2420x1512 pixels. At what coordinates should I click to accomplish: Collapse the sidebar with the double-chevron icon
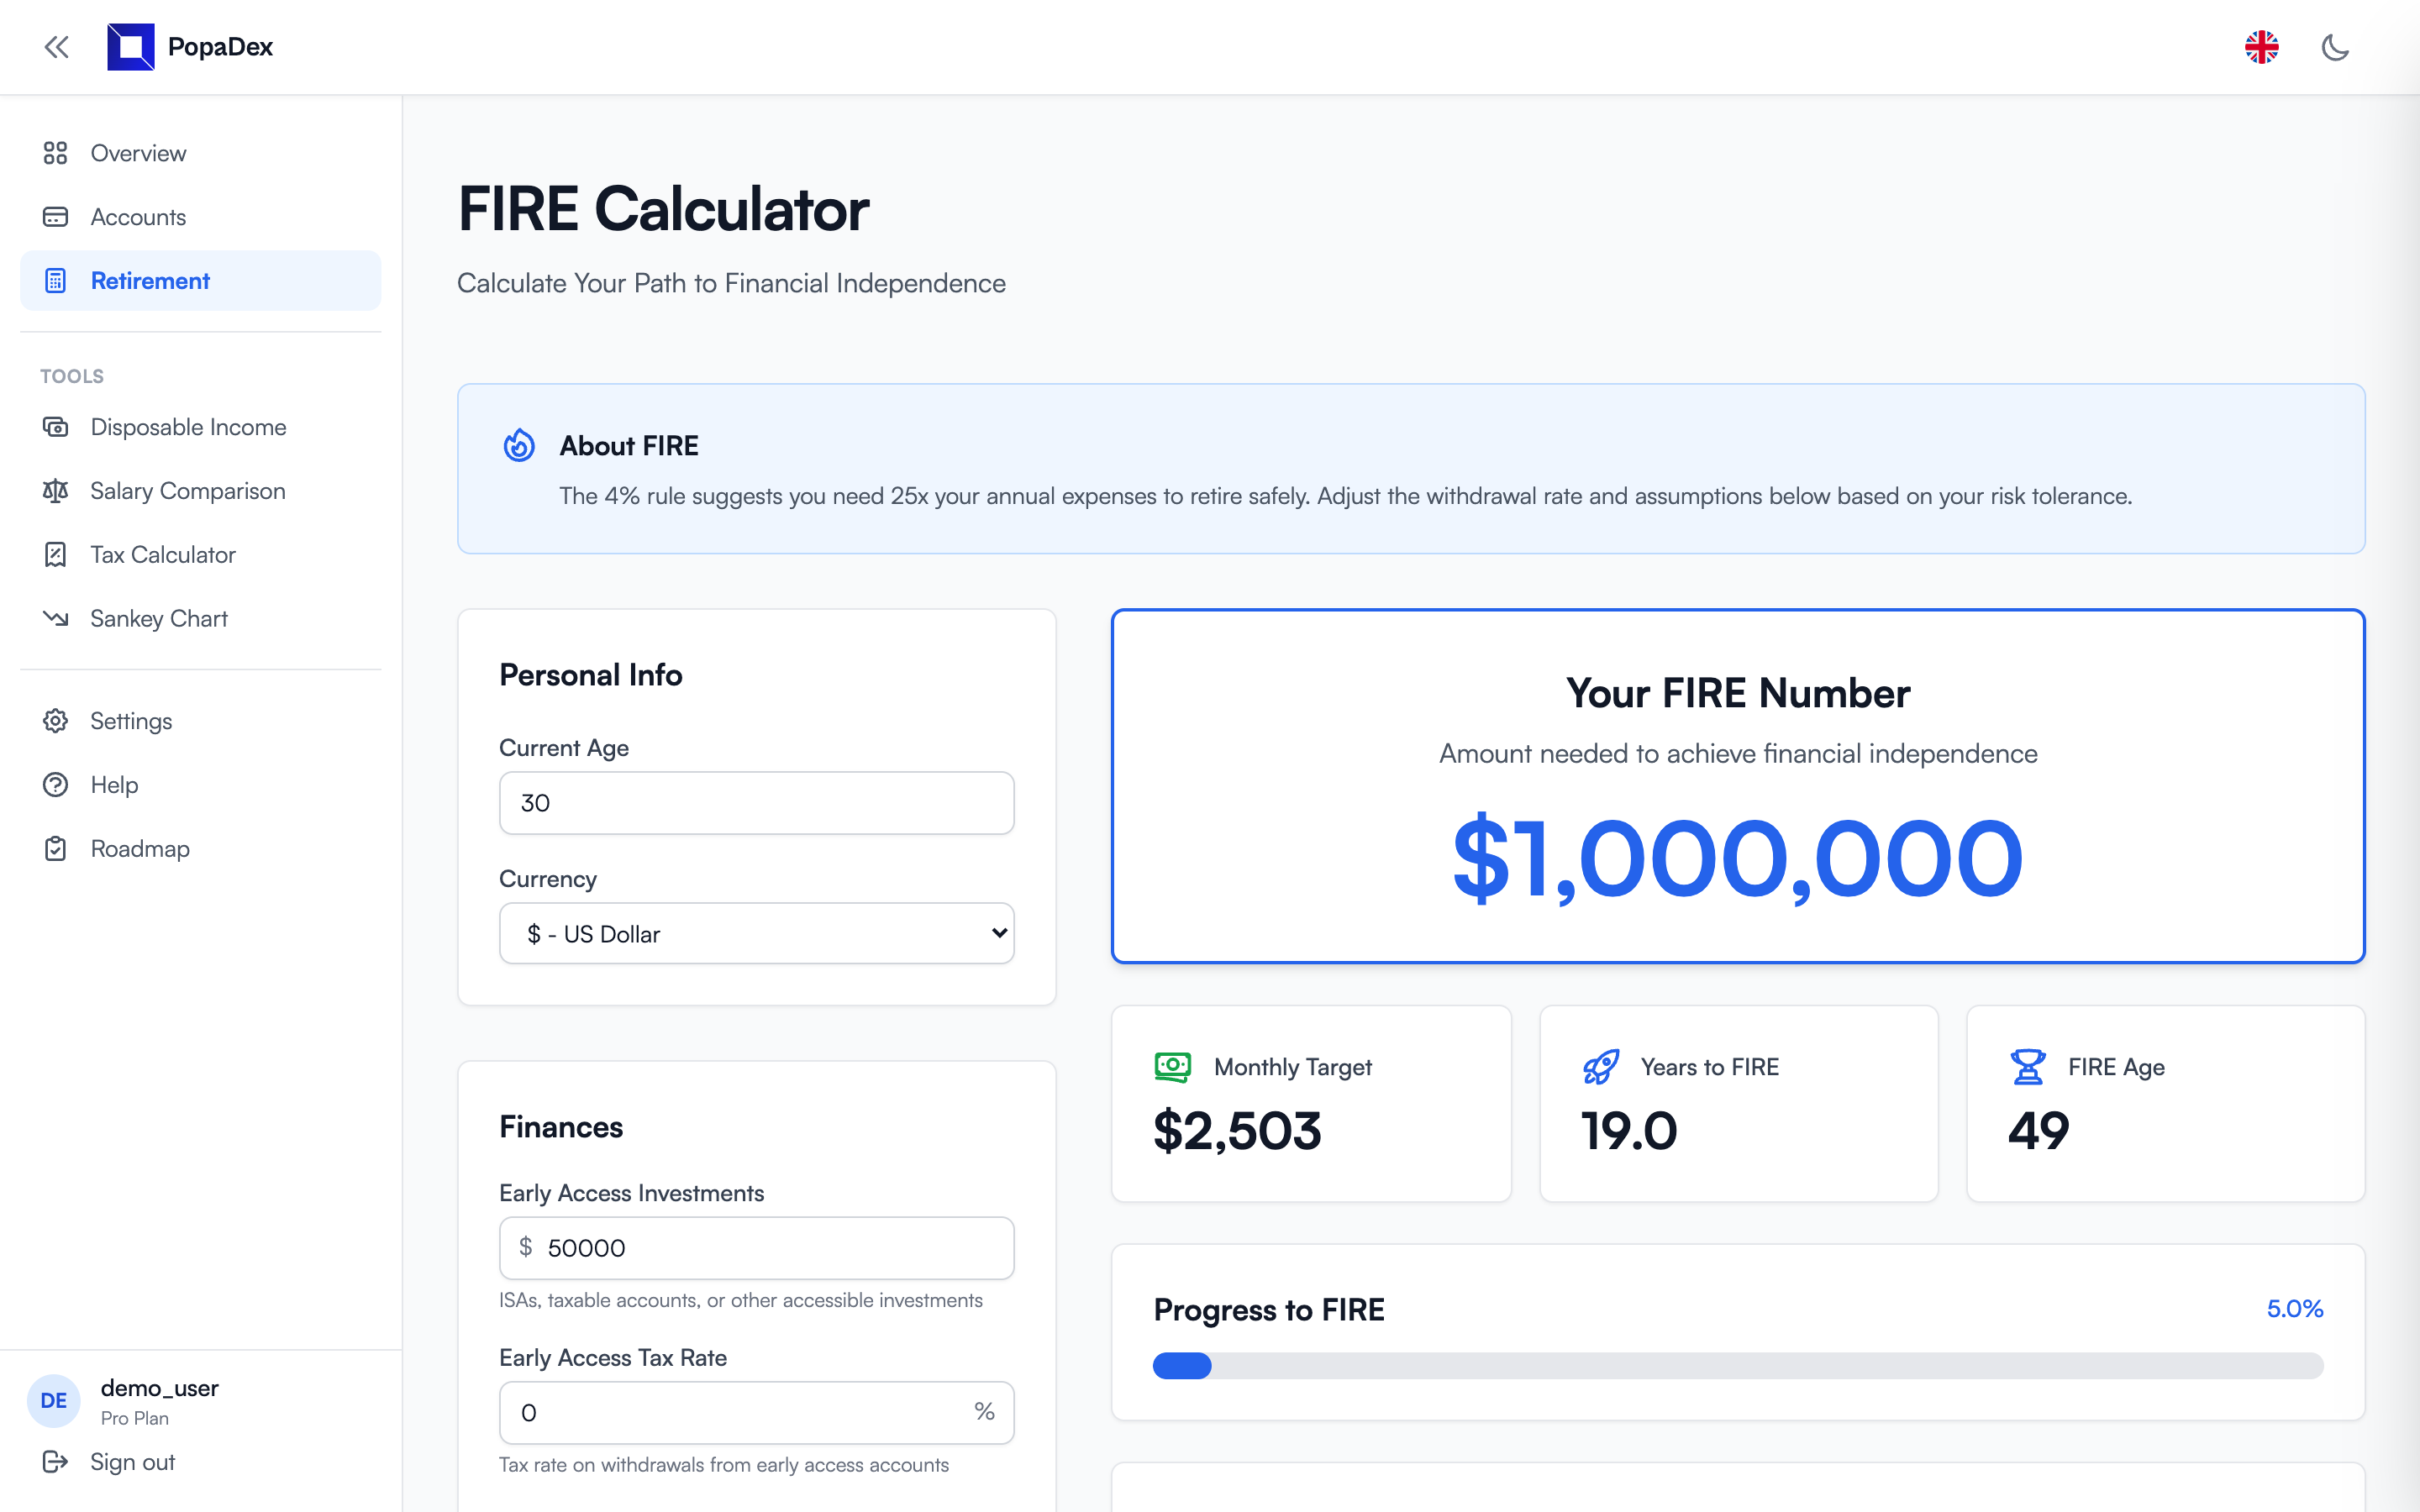[56, 47]
